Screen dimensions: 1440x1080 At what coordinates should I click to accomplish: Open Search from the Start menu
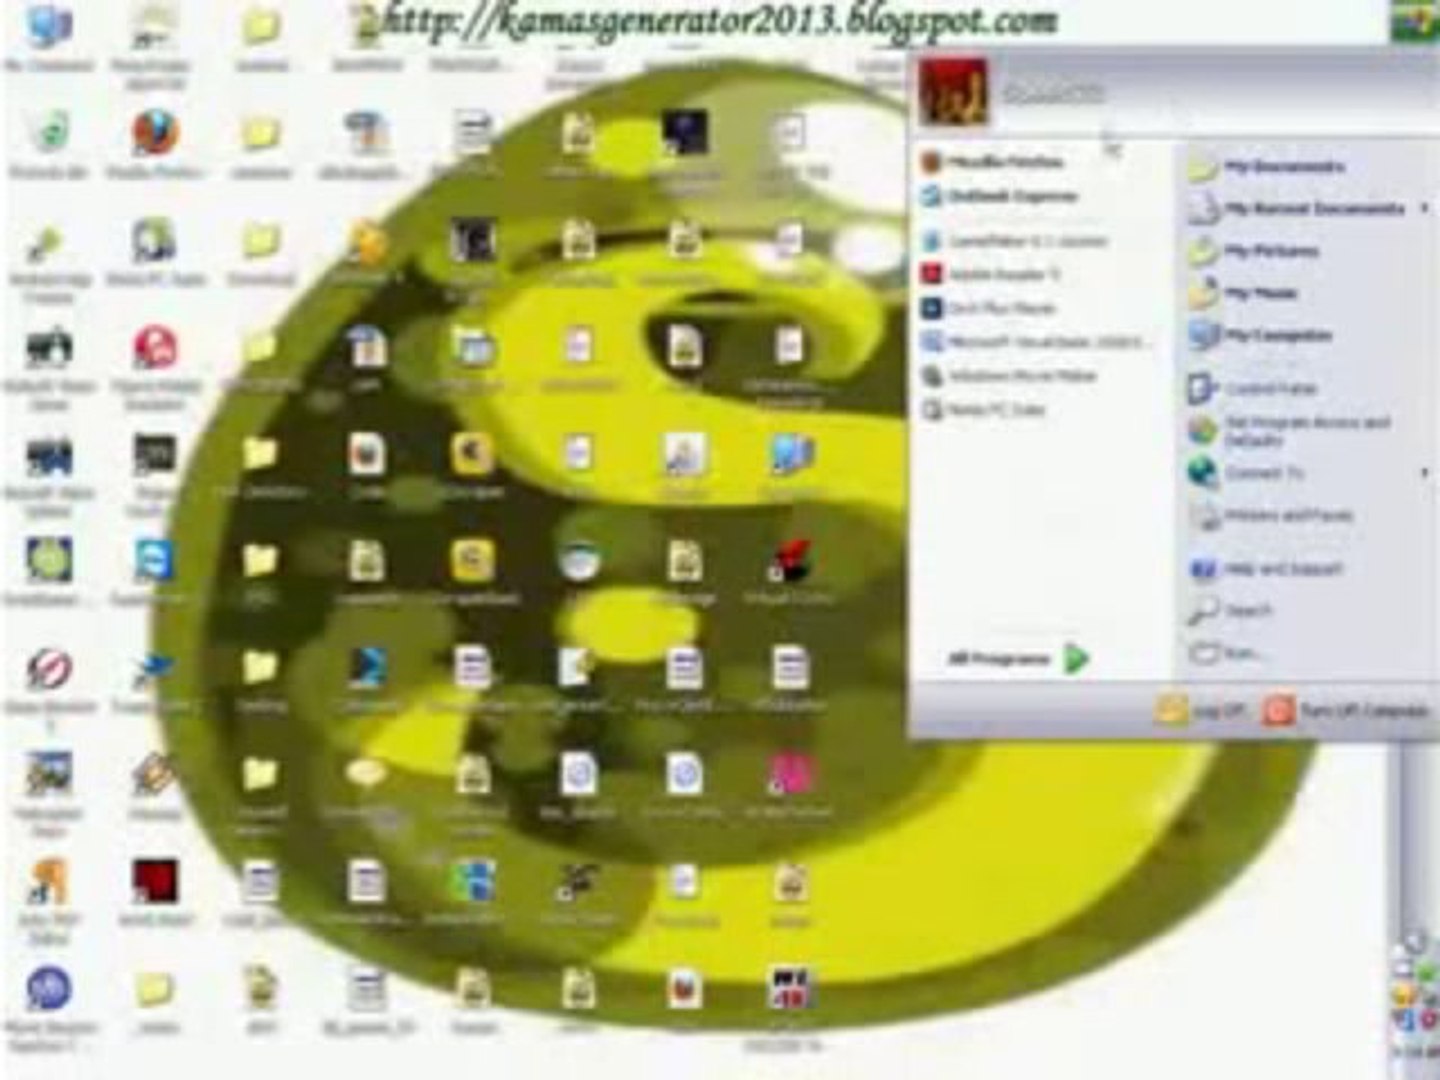(1230, 610)
